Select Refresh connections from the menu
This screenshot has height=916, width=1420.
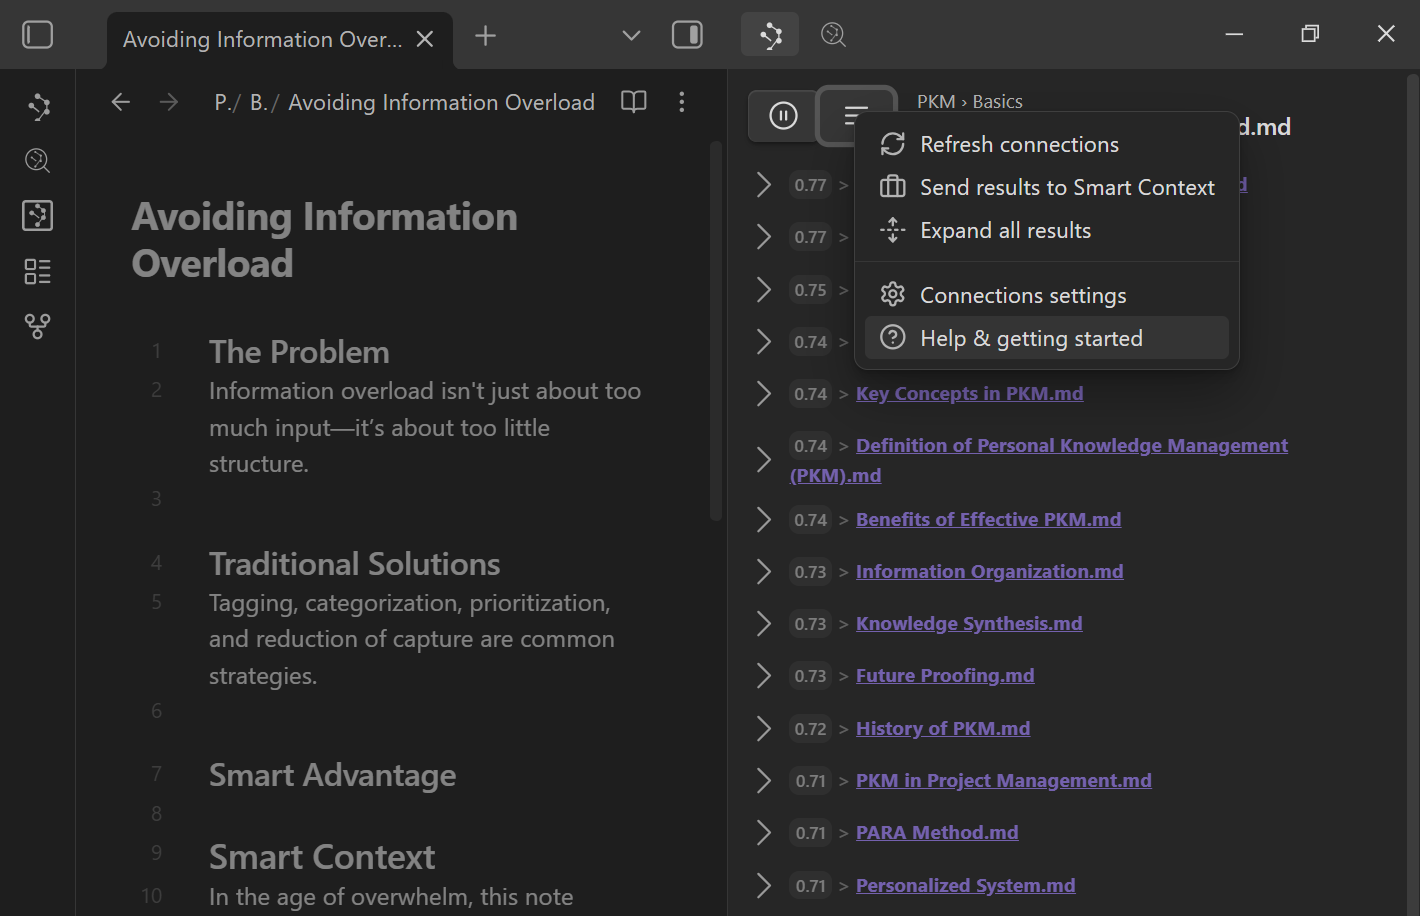(1018, 145)
